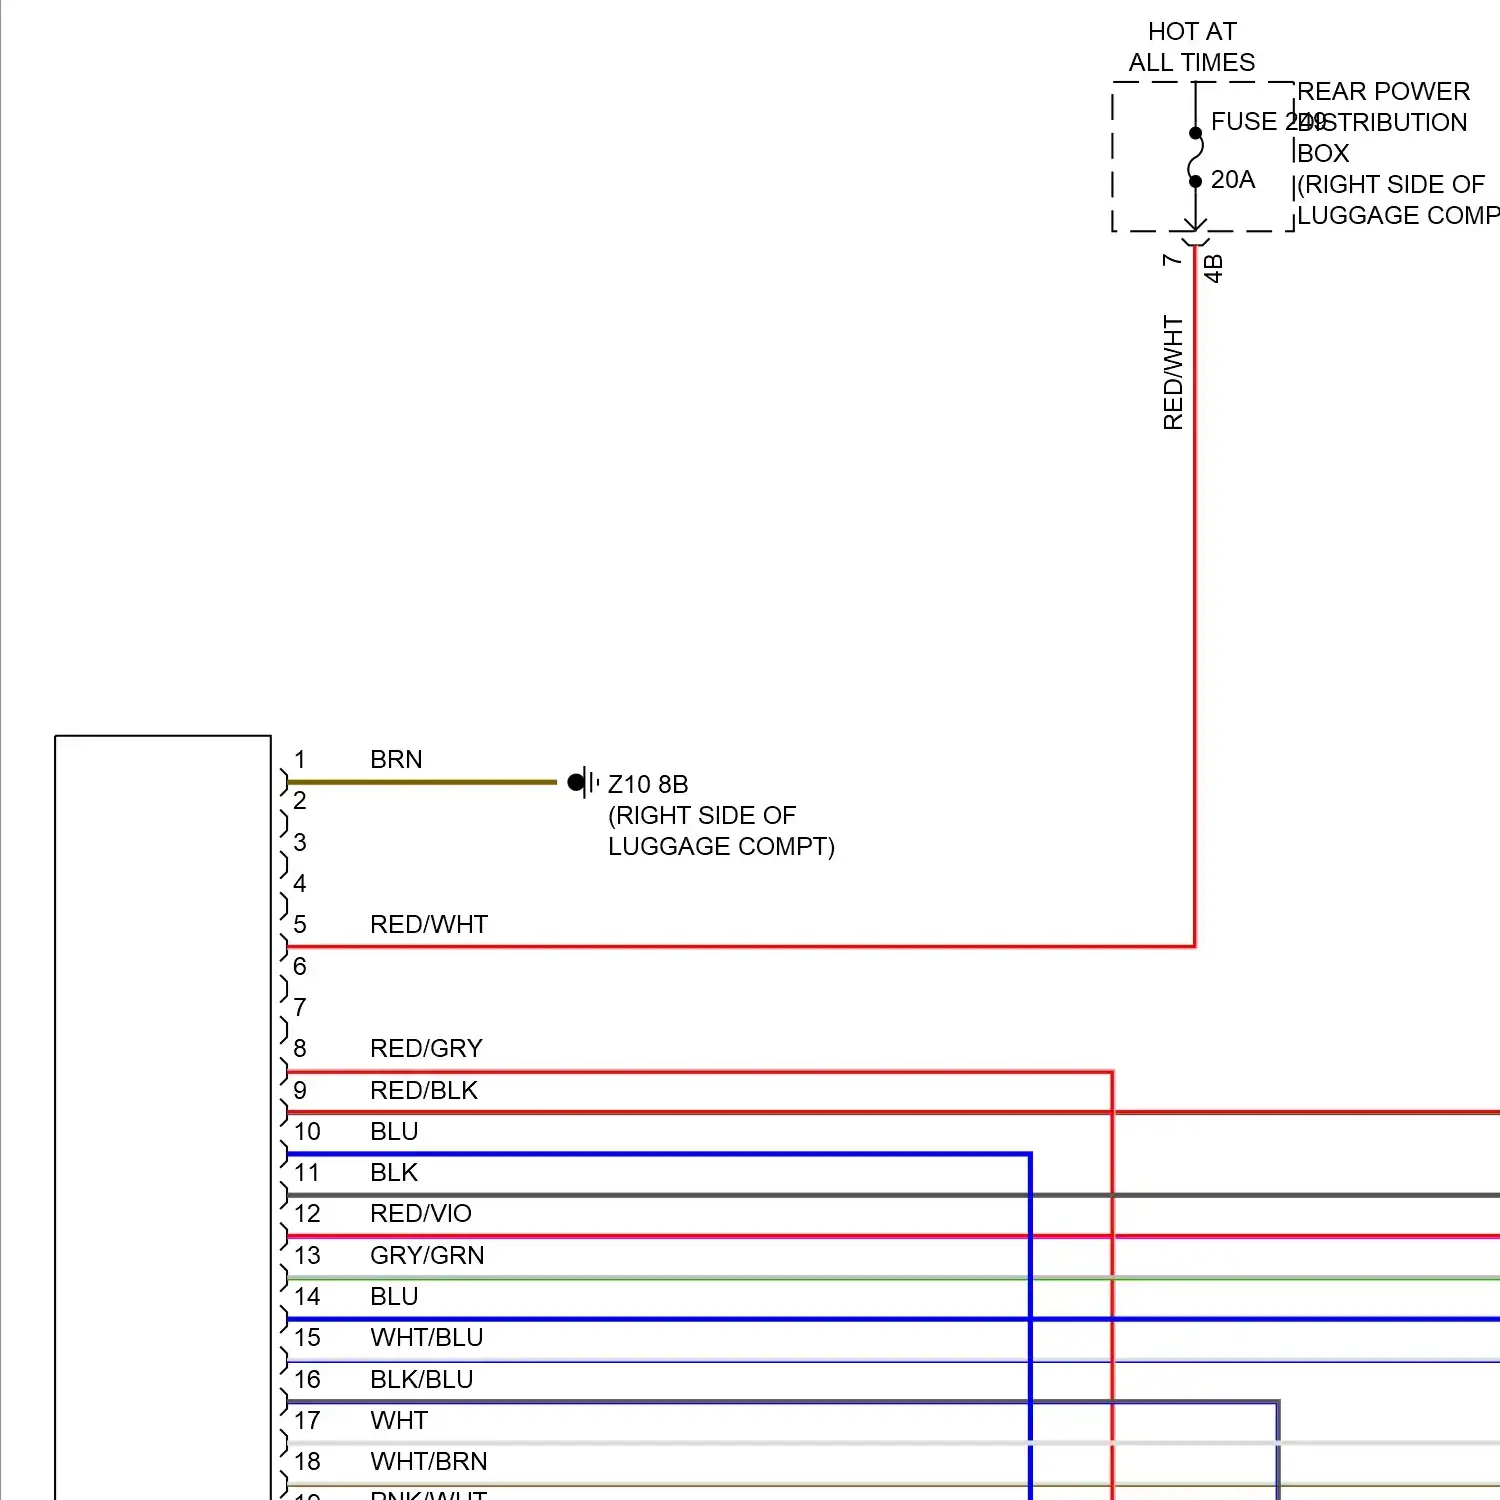Click the WHT/BRN label on pin 18
This screenshot has height=1500, width=1500.
(429, 1461)
